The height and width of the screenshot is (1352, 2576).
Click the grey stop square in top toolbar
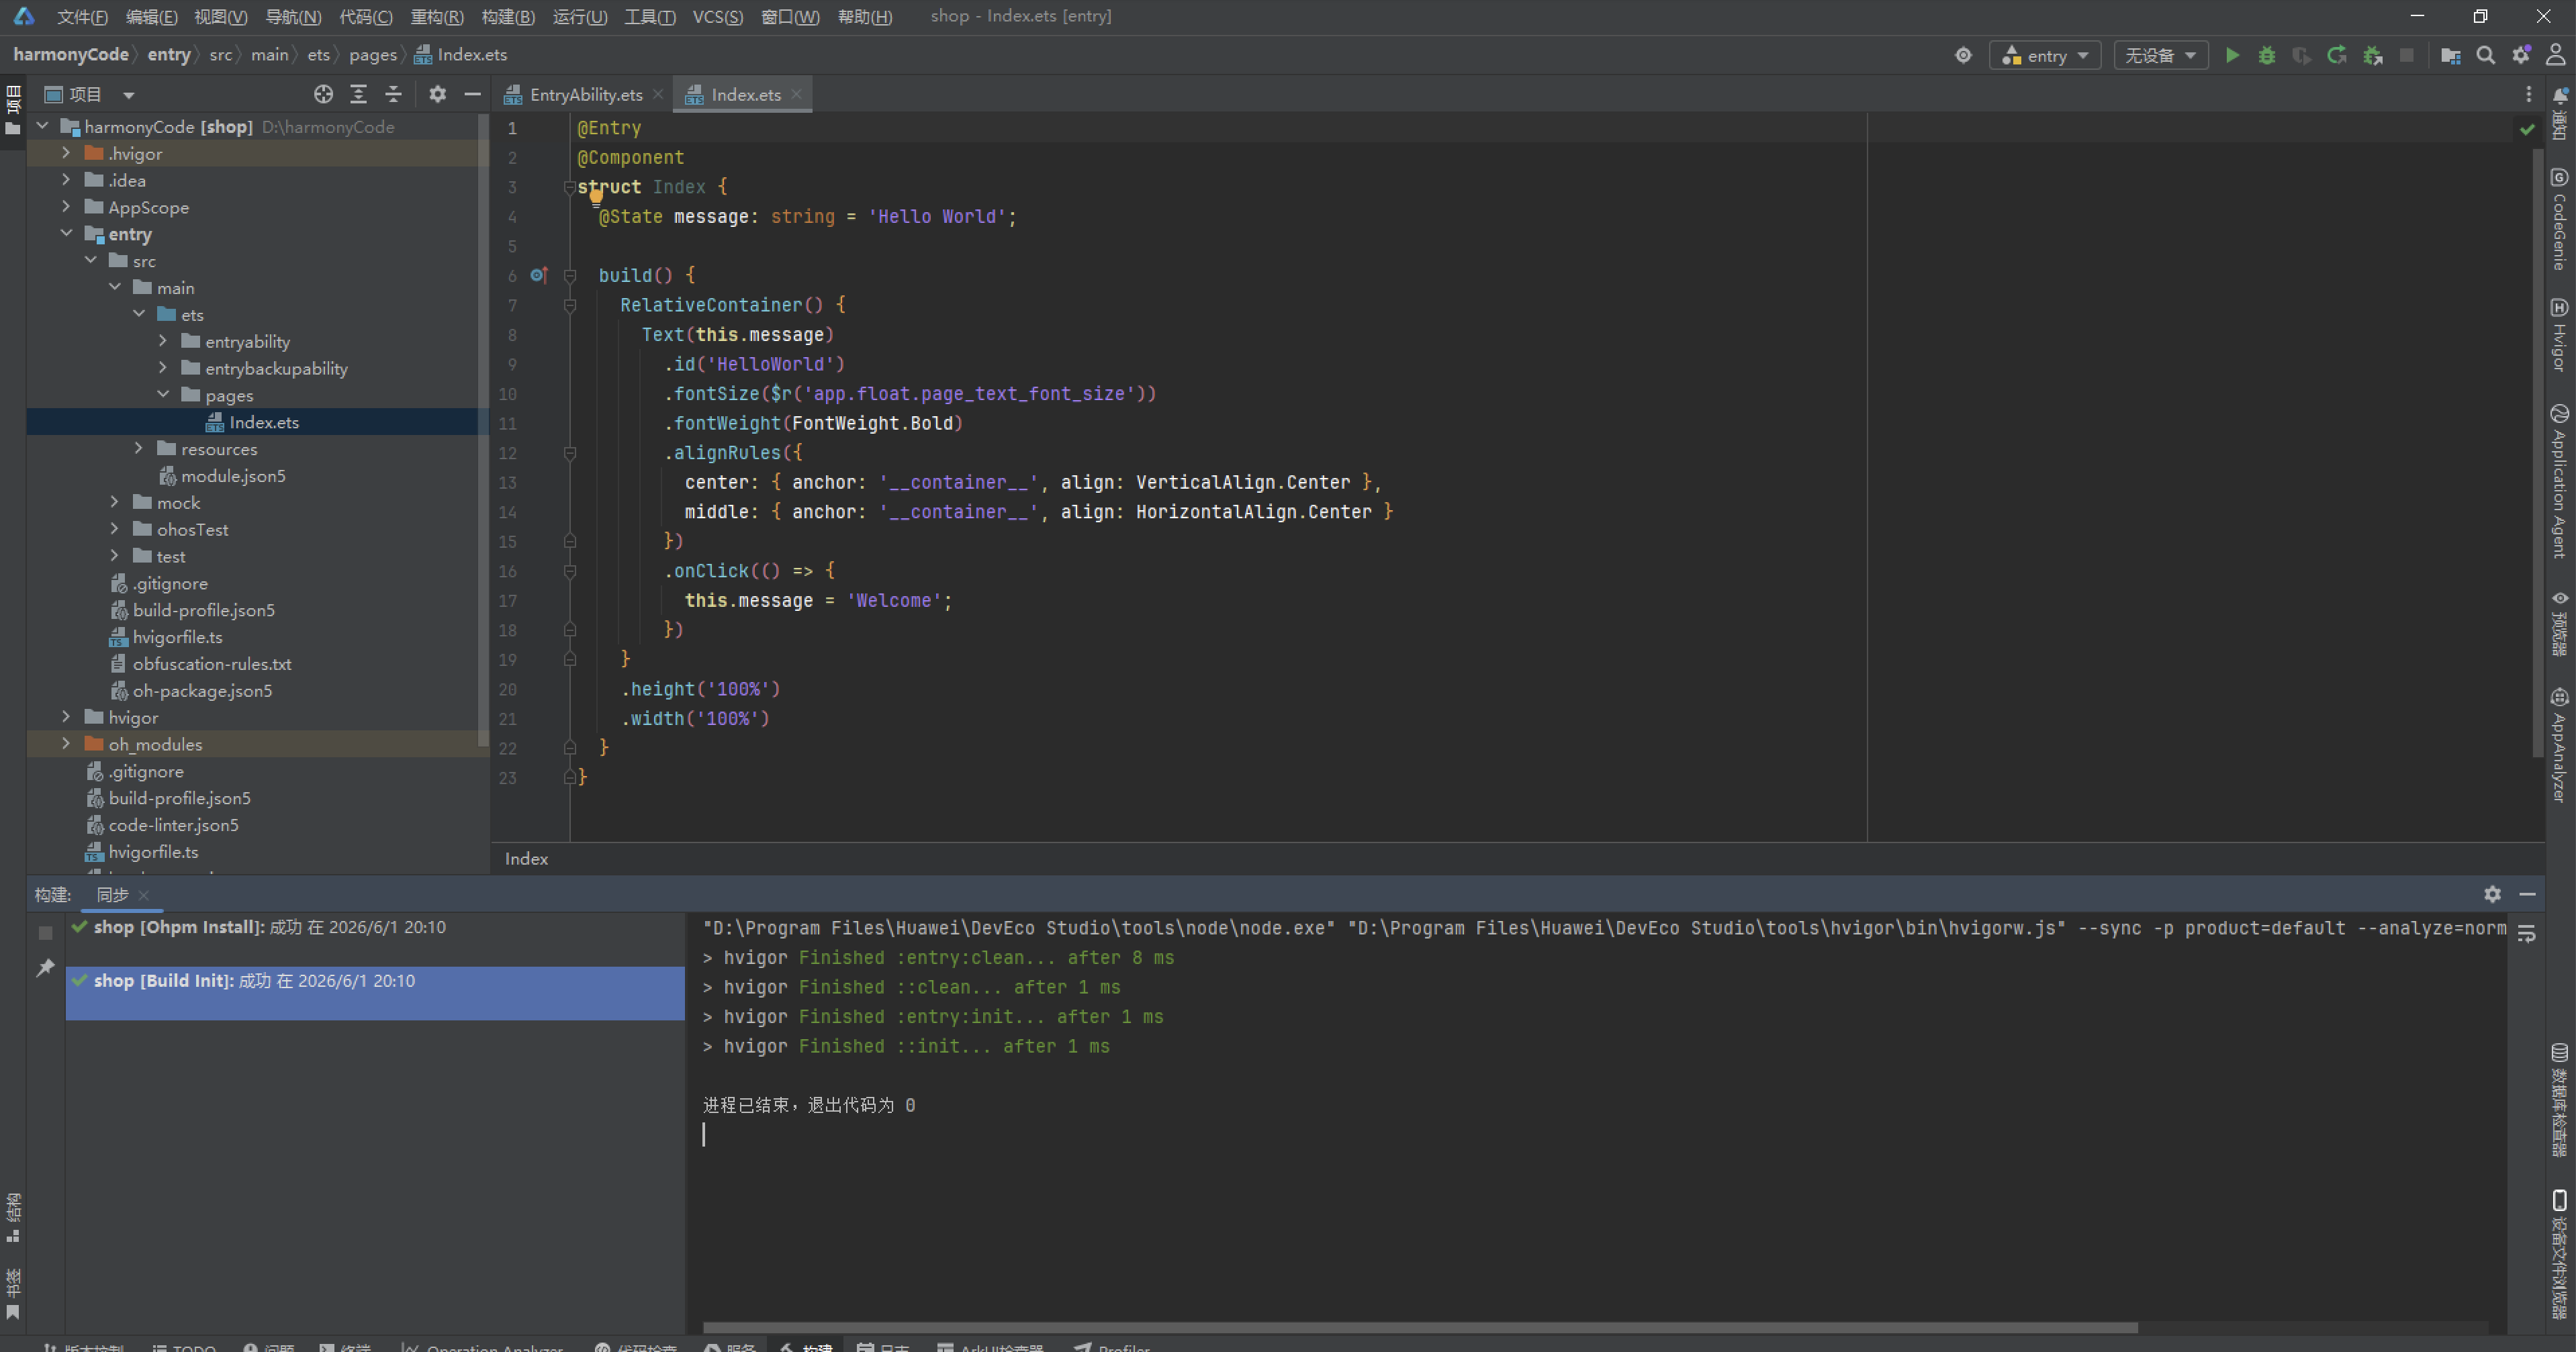click(2407, 56)
